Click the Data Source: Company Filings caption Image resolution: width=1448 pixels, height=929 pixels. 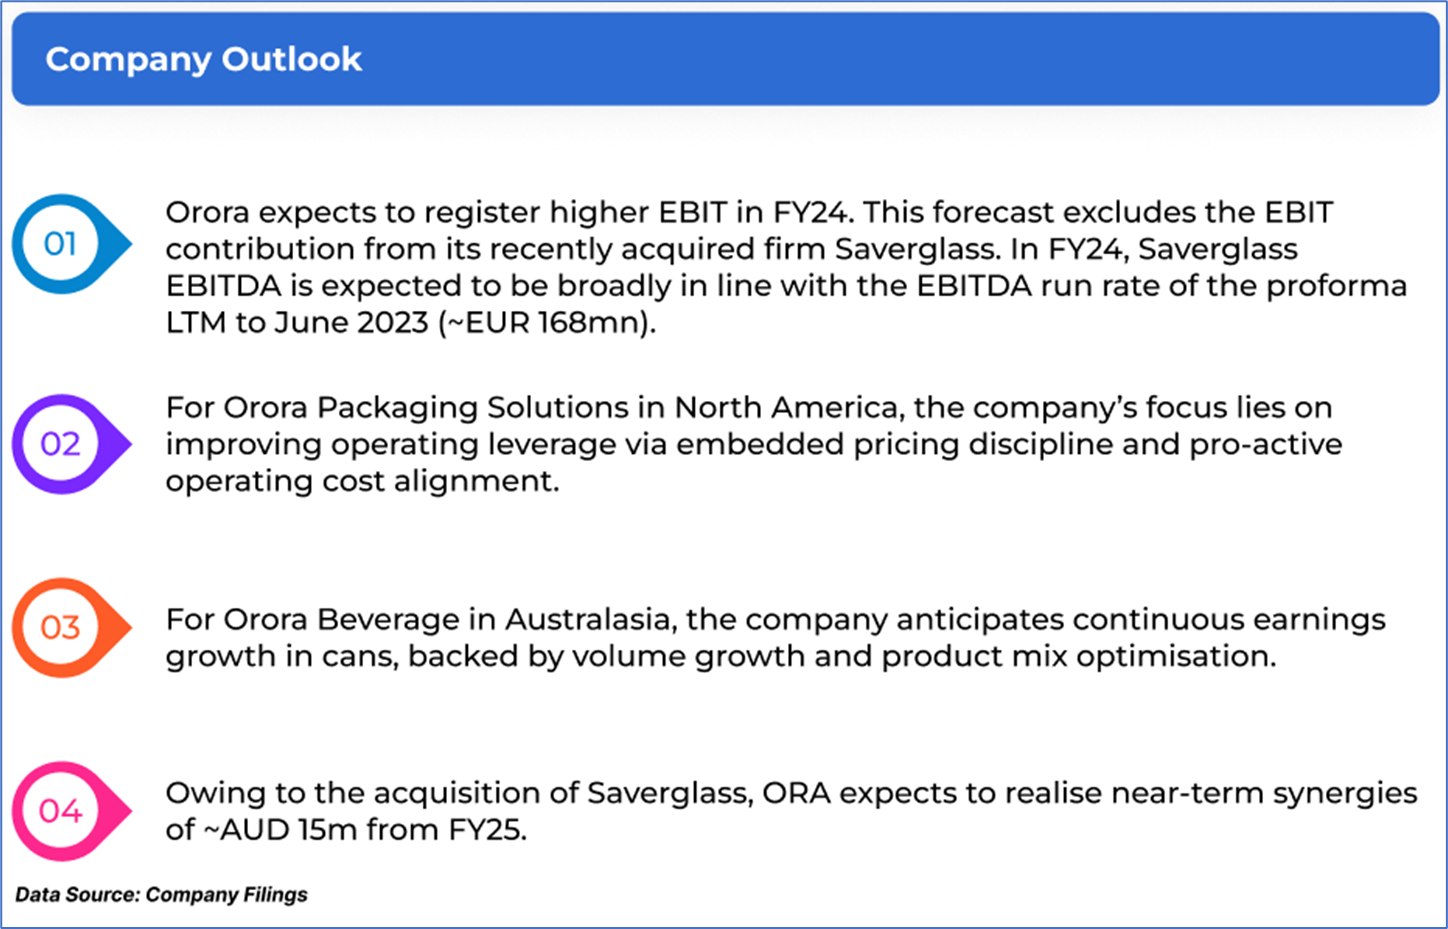tap(161, 895)
